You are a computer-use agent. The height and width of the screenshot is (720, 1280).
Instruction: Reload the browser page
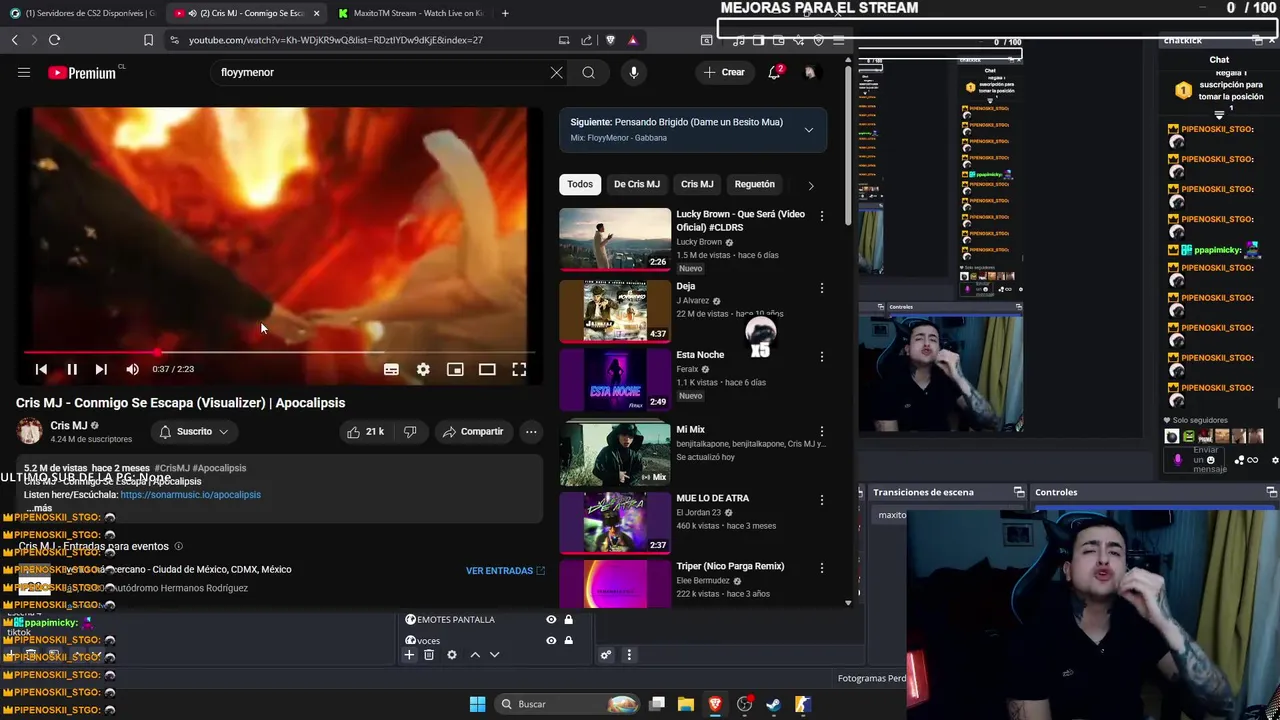(x=54, y=40)
